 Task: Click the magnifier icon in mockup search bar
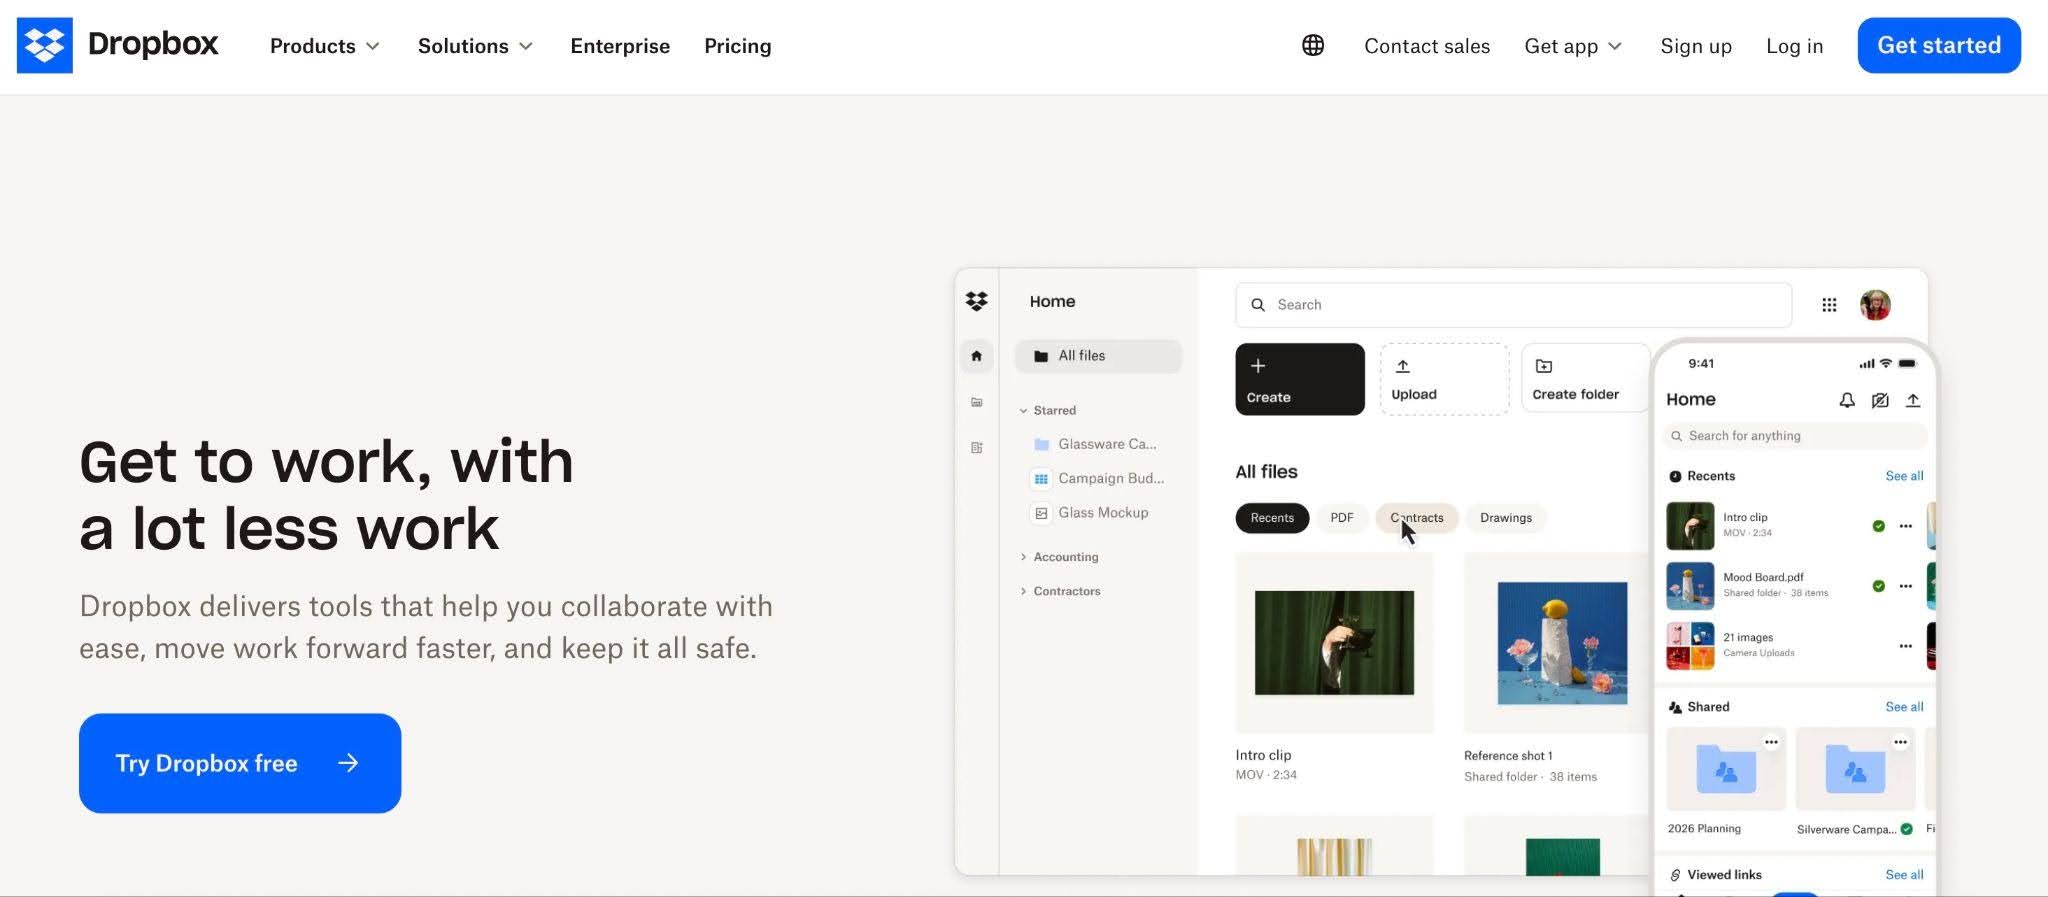coord(1258,305)
